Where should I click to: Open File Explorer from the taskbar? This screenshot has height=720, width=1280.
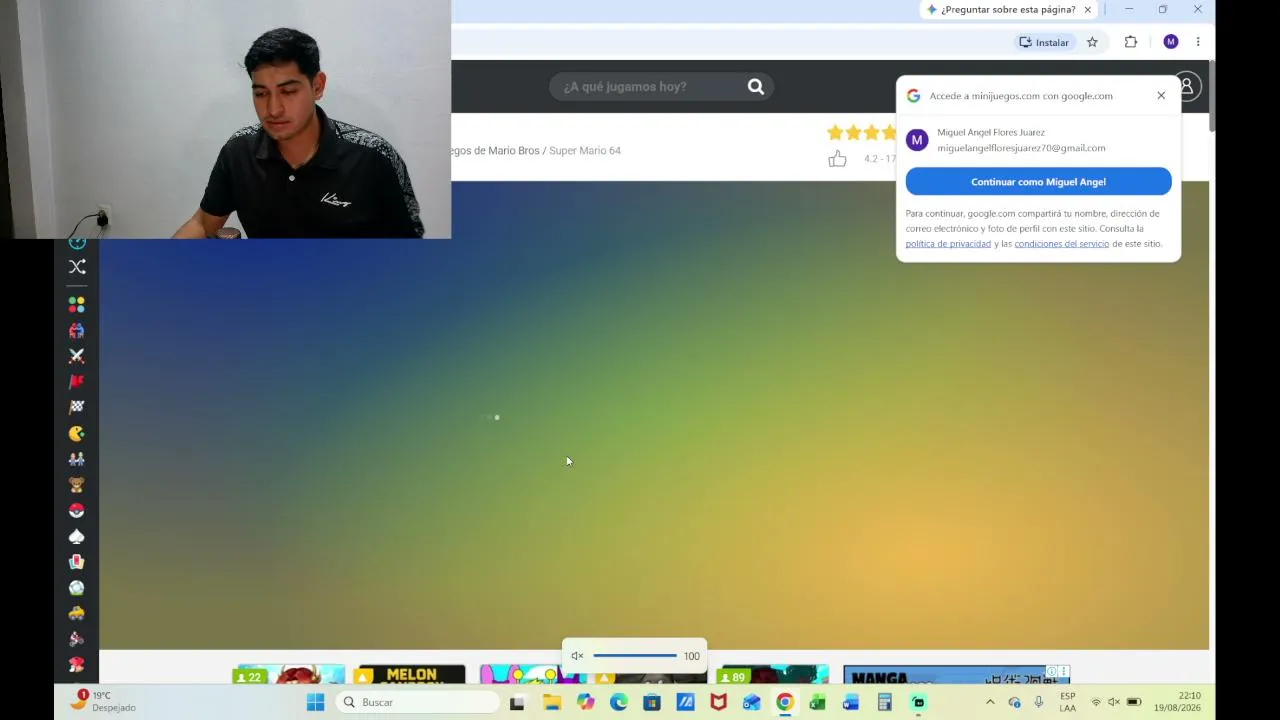[552, 702]
